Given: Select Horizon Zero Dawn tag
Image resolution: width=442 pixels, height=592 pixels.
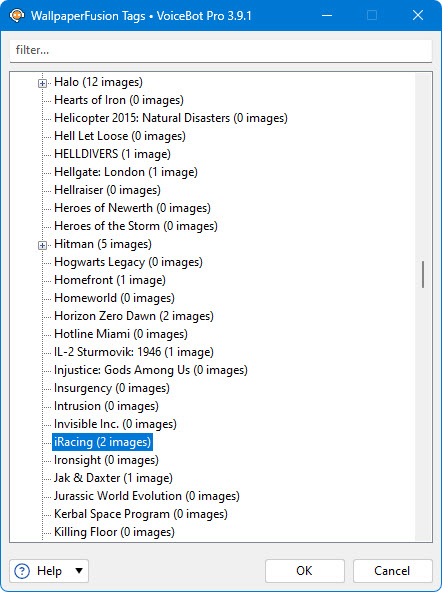Looking at the screenshot, I should pos(134,316).
